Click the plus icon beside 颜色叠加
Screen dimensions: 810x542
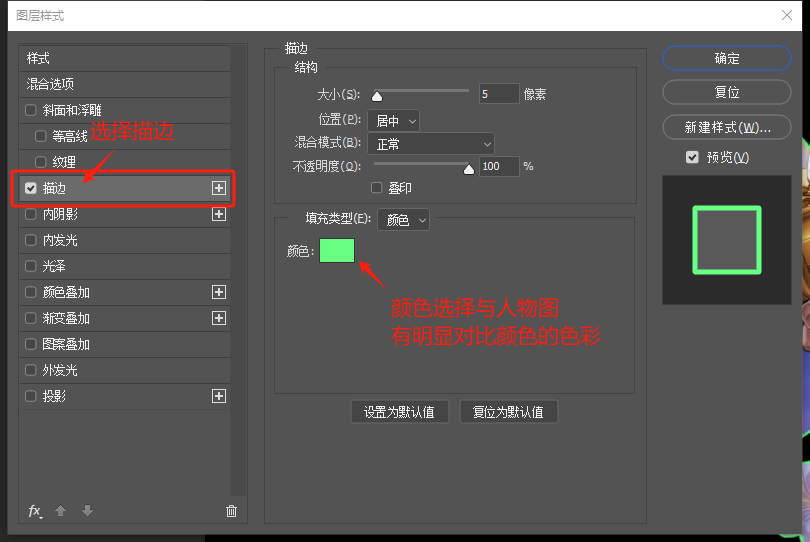tap(219, 292)
